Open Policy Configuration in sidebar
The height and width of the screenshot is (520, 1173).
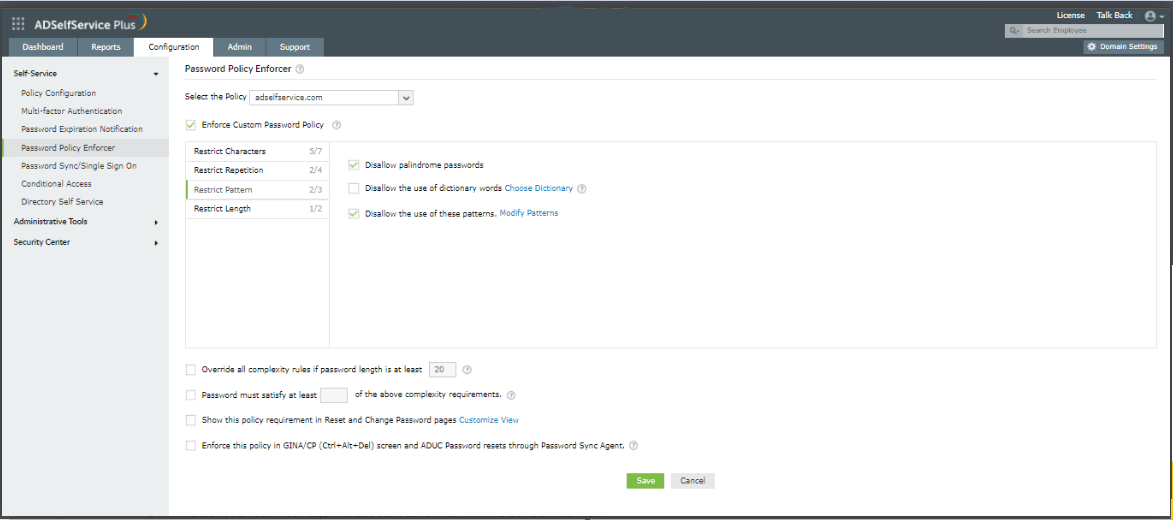58,94
